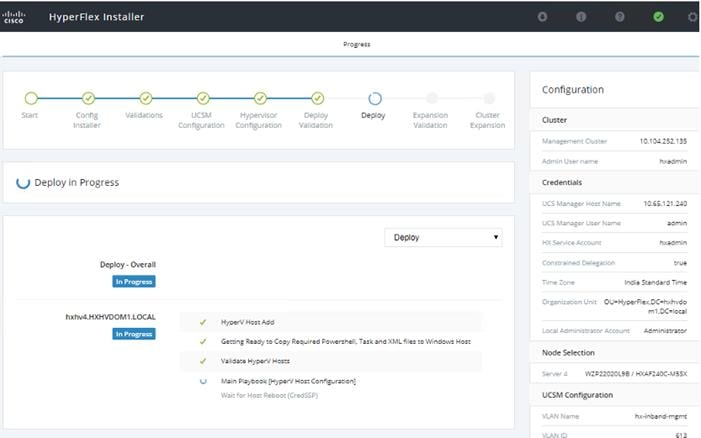Click the spinner beside Main Playbook task
This screenshot has height=438, width=701.
pyautogui.click(x=203, y=381)
